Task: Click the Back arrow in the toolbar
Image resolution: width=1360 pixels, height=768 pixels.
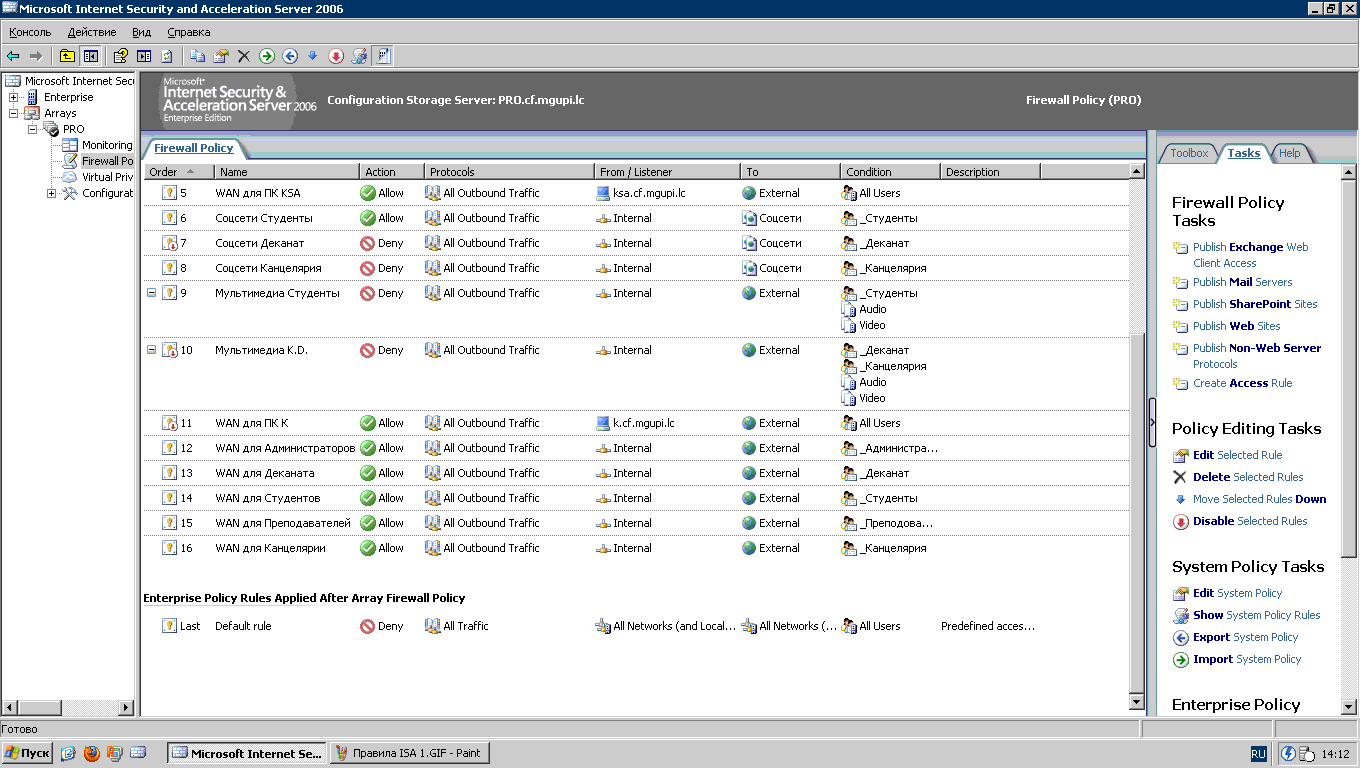Action: 13,56
